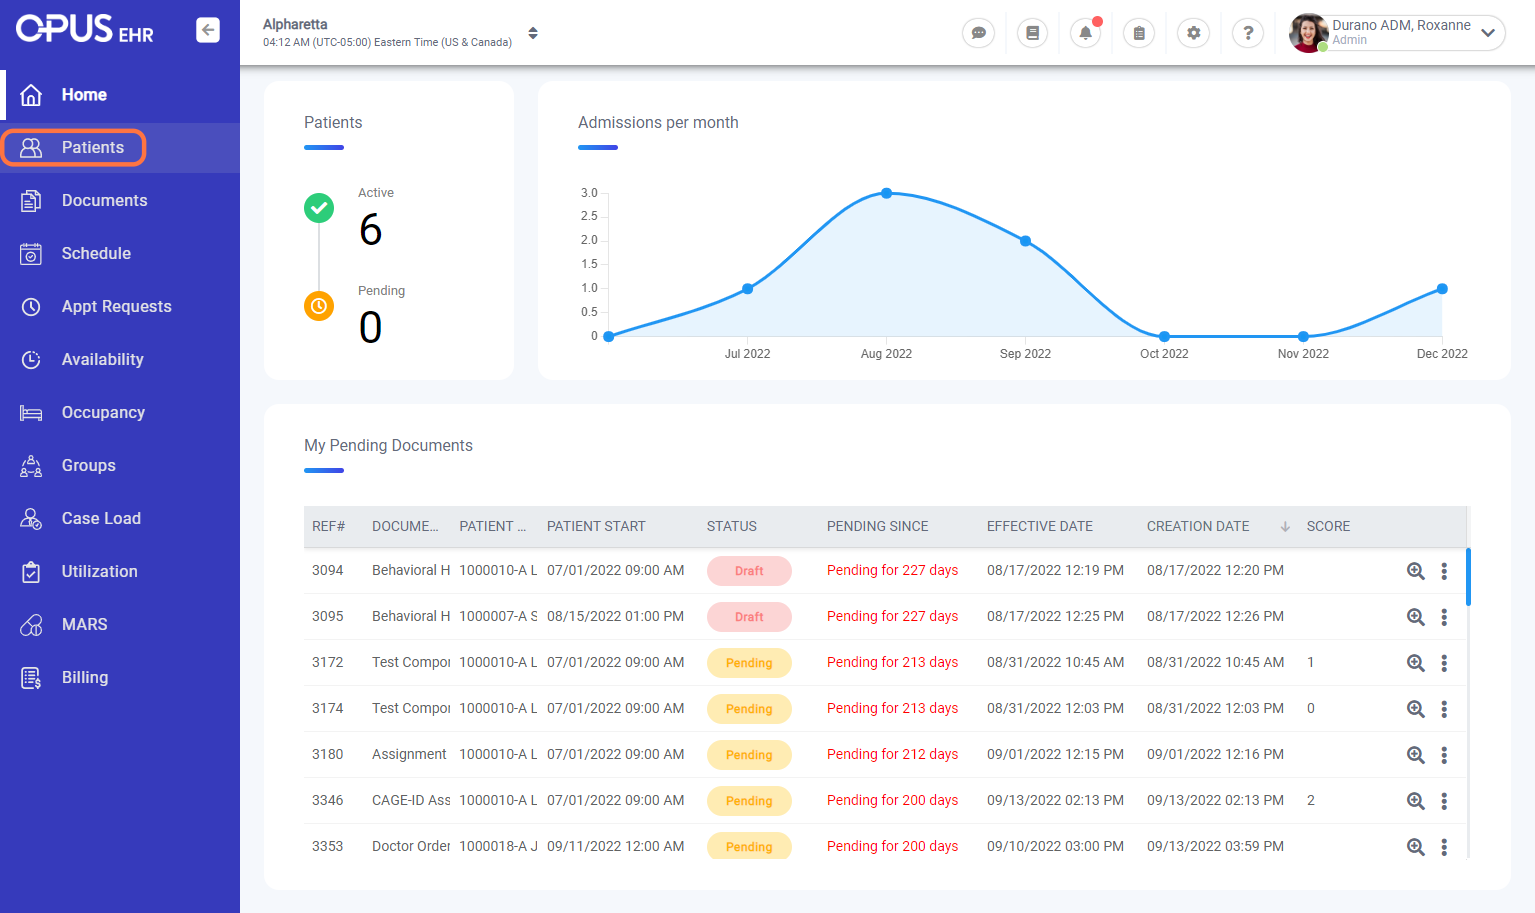
Task: Click the orange Pending patients clock icon
Action: [x=319, y=306]
